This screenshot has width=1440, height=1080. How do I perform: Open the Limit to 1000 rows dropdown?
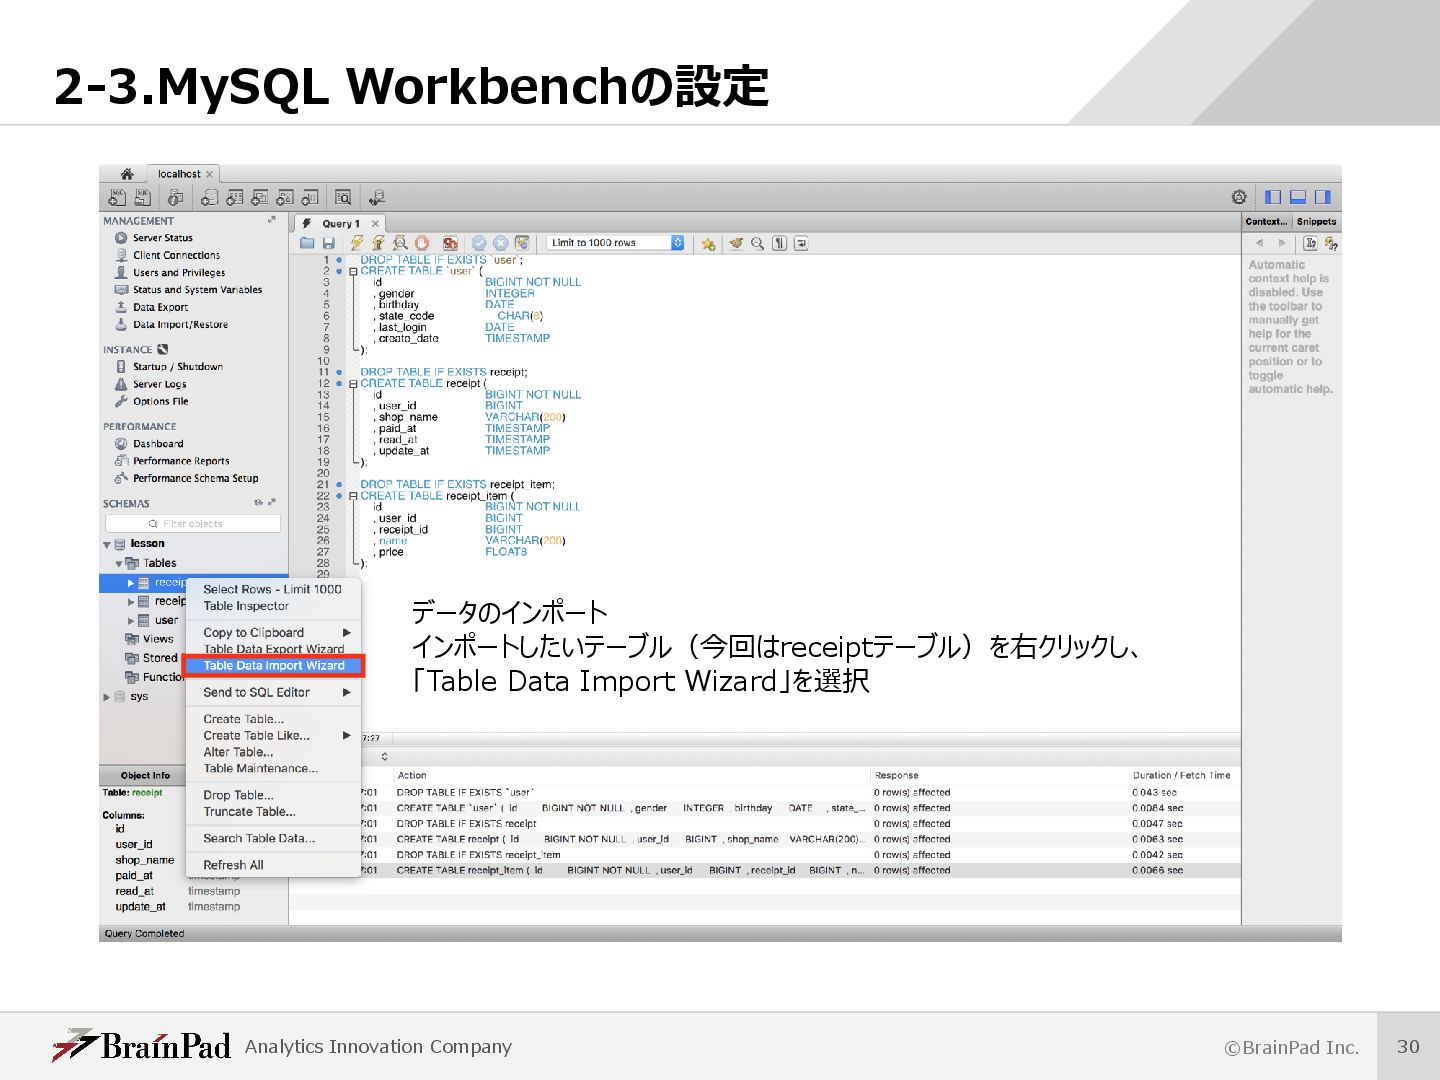[x=615, y=243]
